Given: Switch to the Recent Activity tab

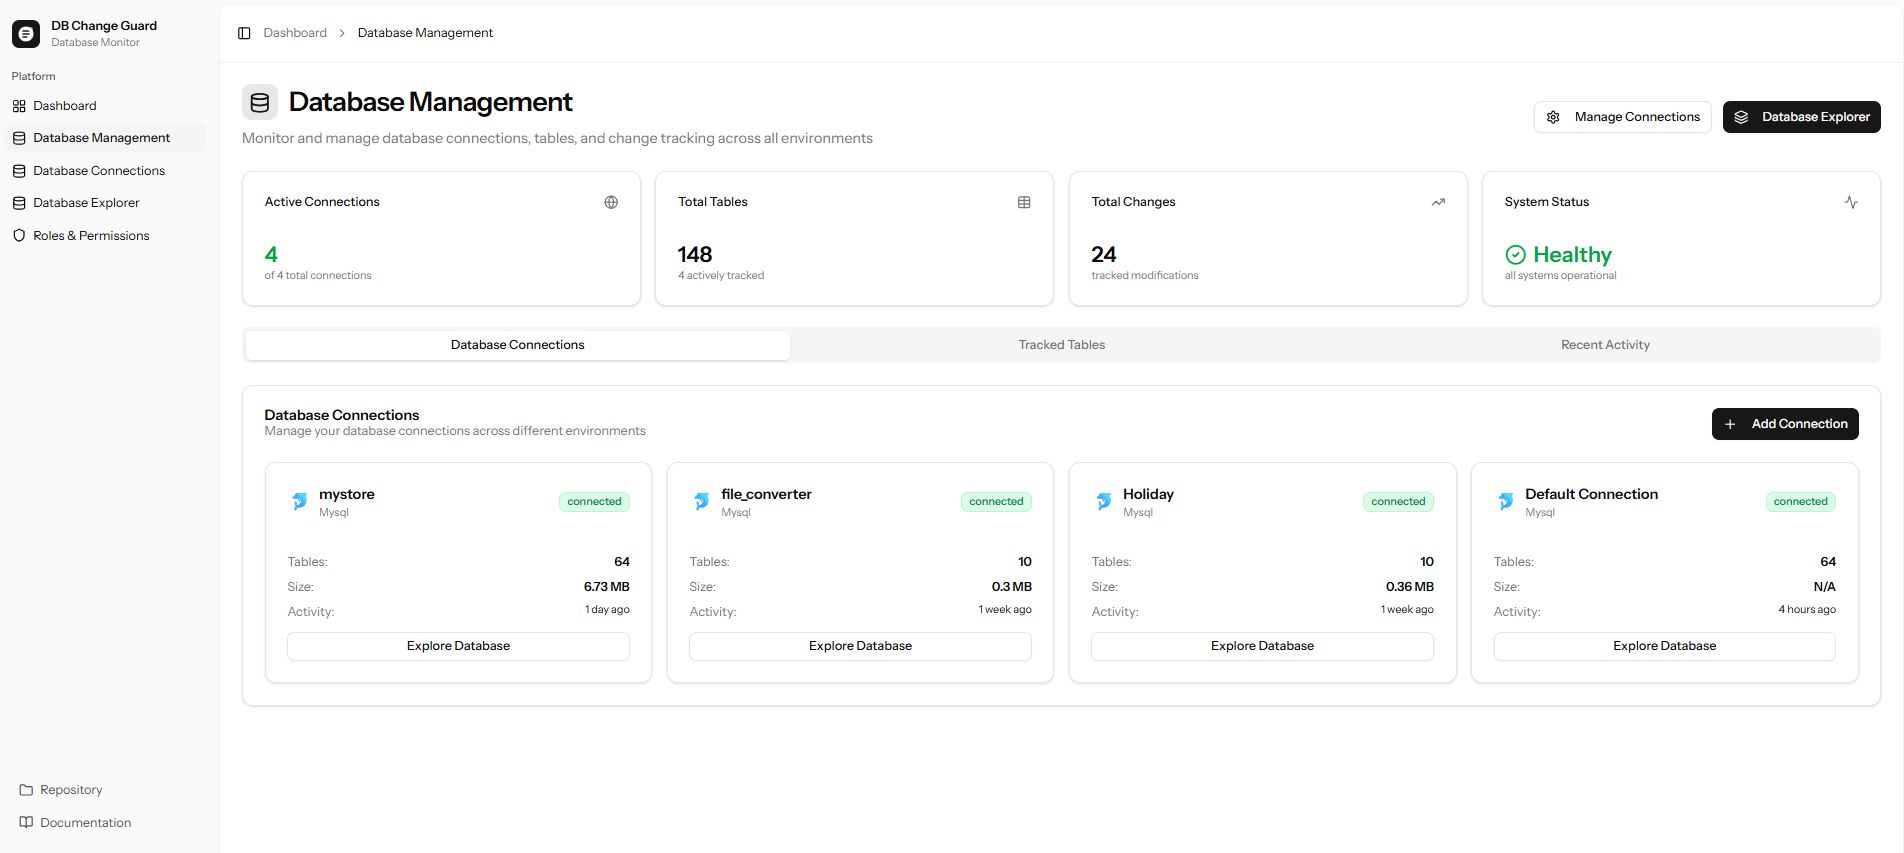Looking at the screenshot, I should tap(1605, 345).
